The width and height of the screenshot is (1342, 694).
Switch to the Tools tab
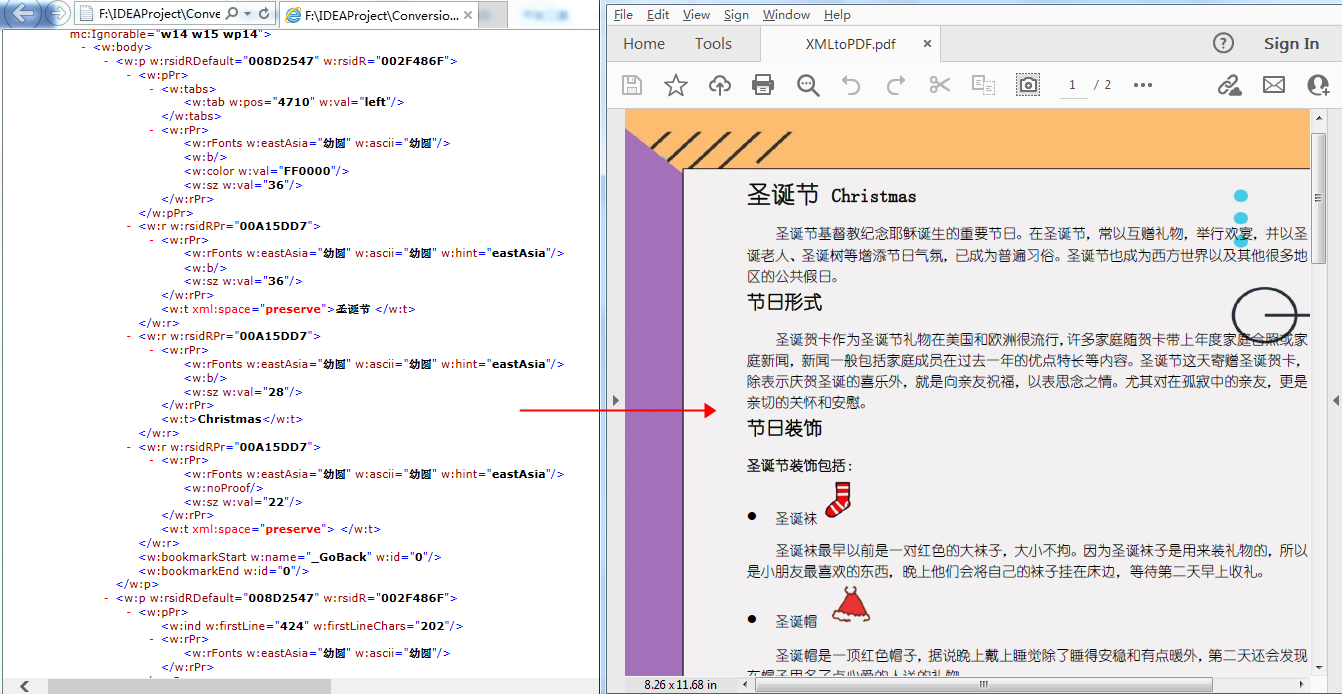713,43
